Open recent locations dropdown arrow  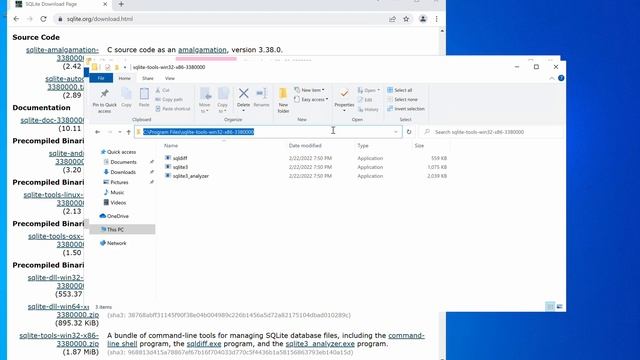(x=120, y=132)
